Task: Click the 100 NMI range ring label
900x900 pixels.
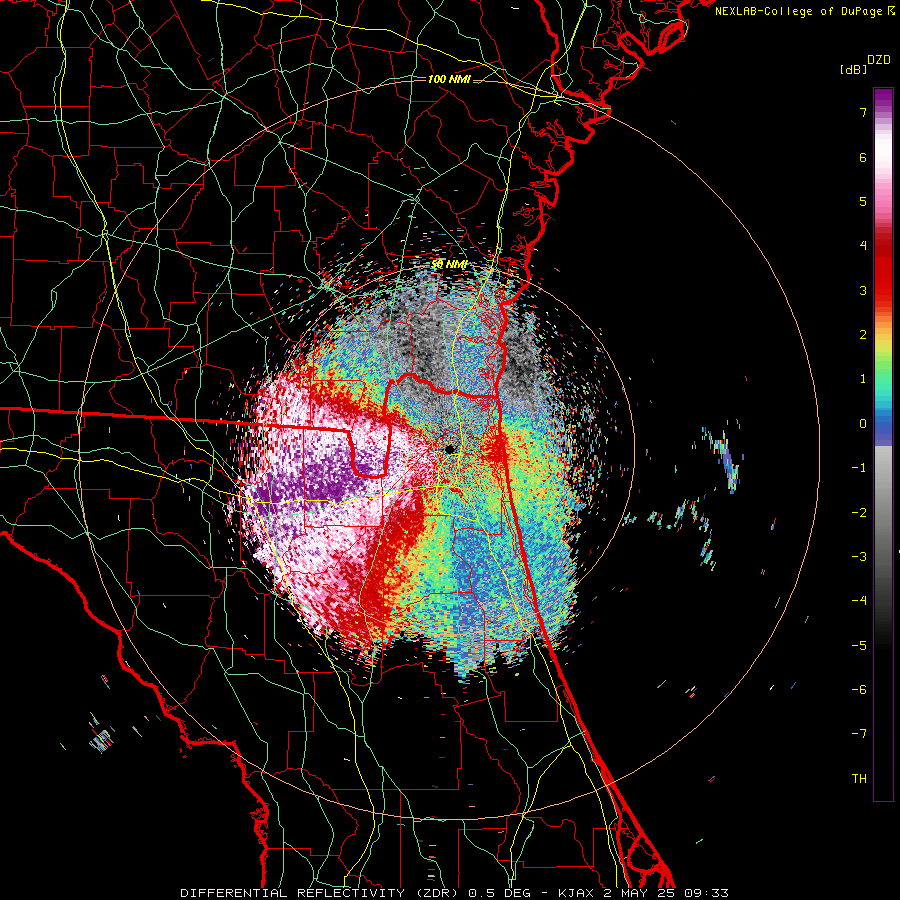Action: pyautogui.click(x=449, y=79)
